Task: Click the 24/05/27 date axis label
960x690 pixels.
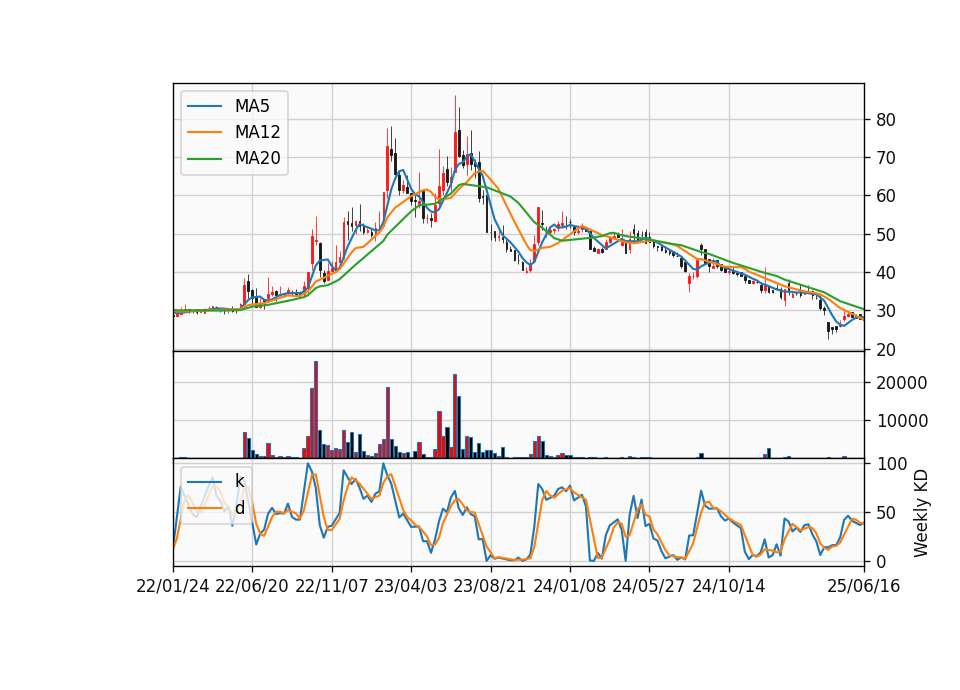Action: click(x=648, y=586)
